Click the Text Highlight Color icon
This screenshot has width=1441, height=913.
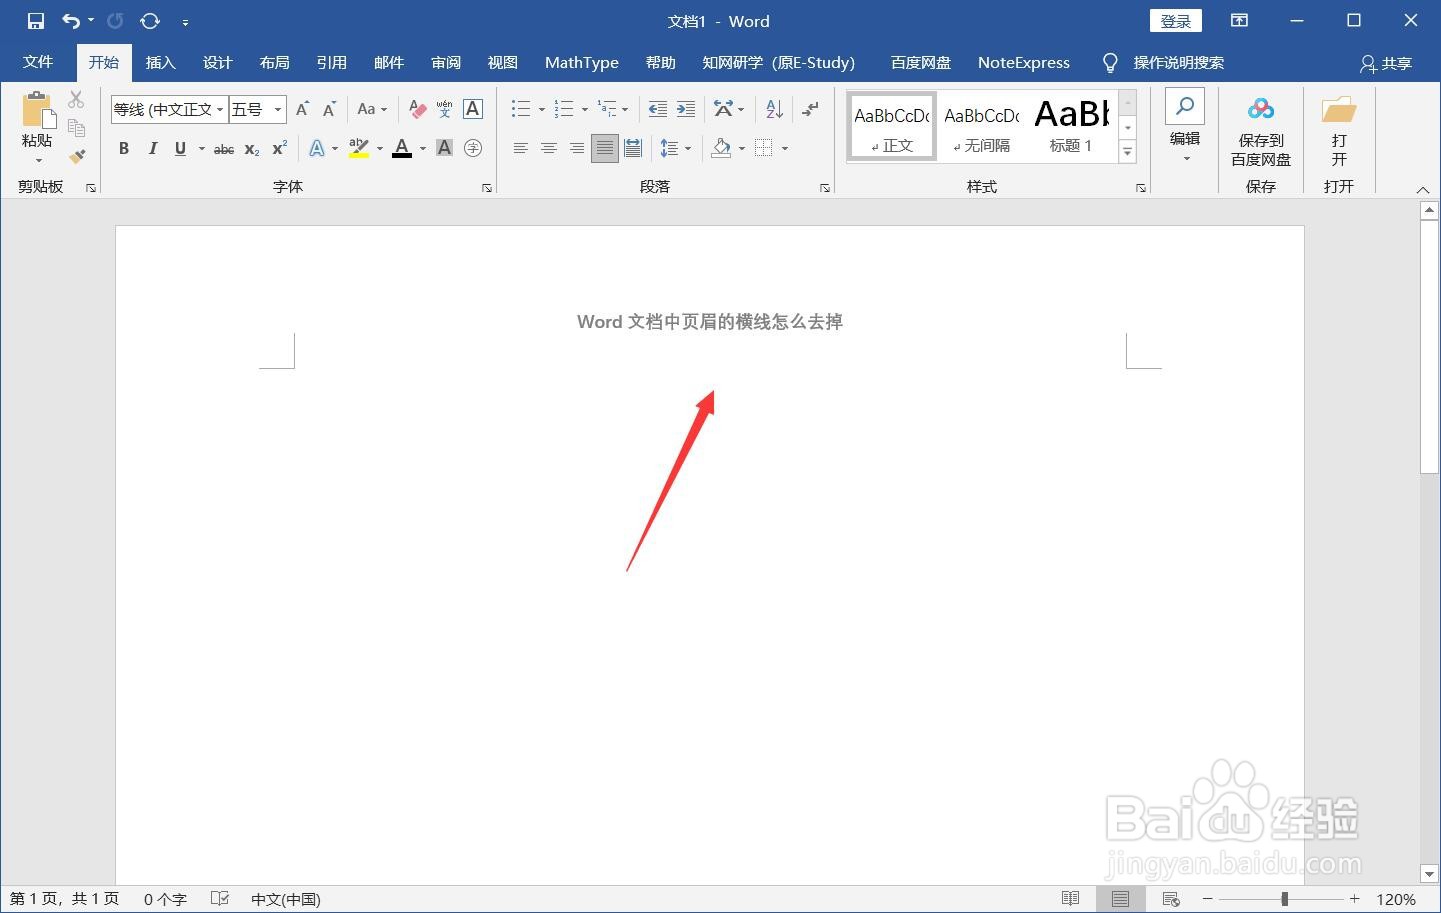(x=357, y=148)
